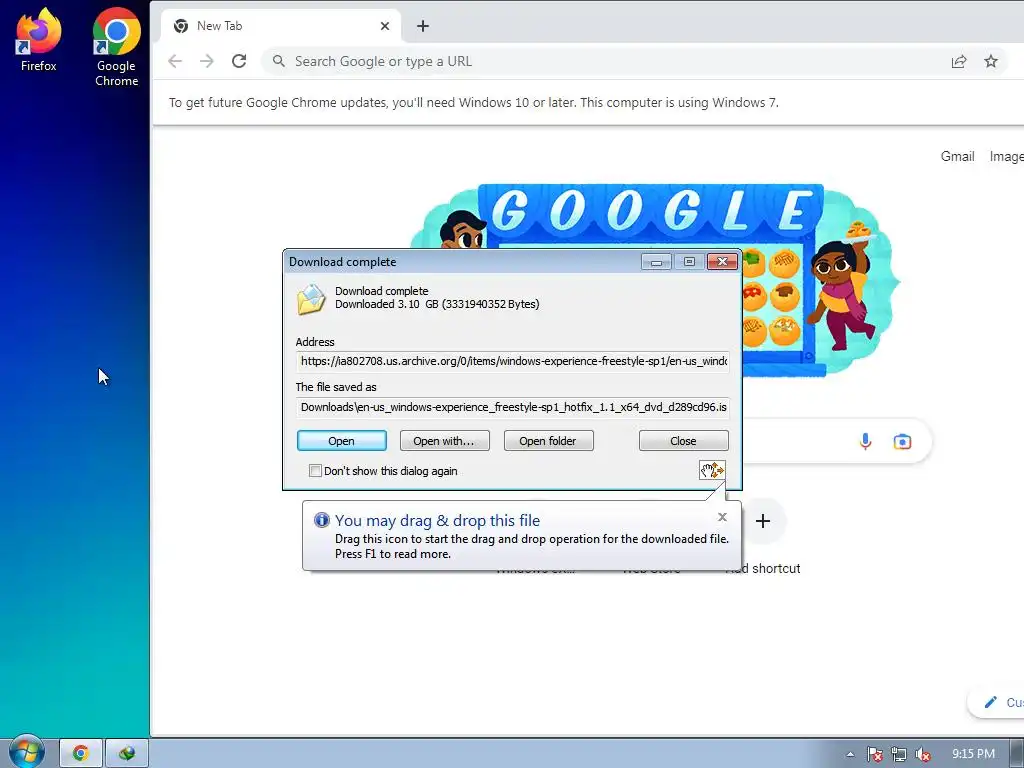The image size is (1024, 768).
Task: Open the Windows Start menu orb
Action: point(26,752)
